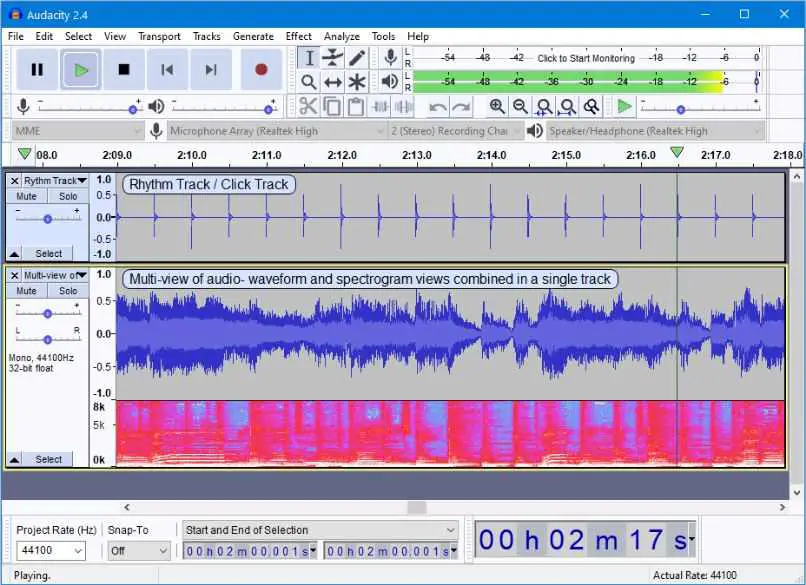Click the recording meter to start monitoring
The height and width of the screenshot is (585, 806).
pos(585,58)
